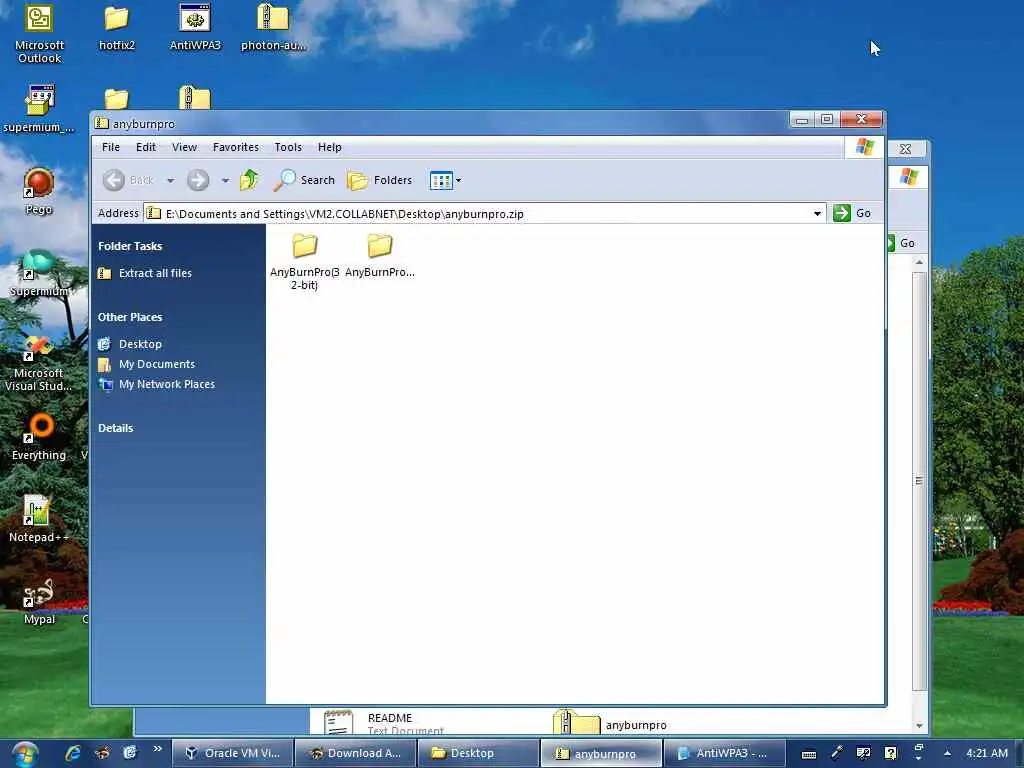Expand the Details section header
The image size is (1024, 768).
pyautogui.click(x=116, y=428)
